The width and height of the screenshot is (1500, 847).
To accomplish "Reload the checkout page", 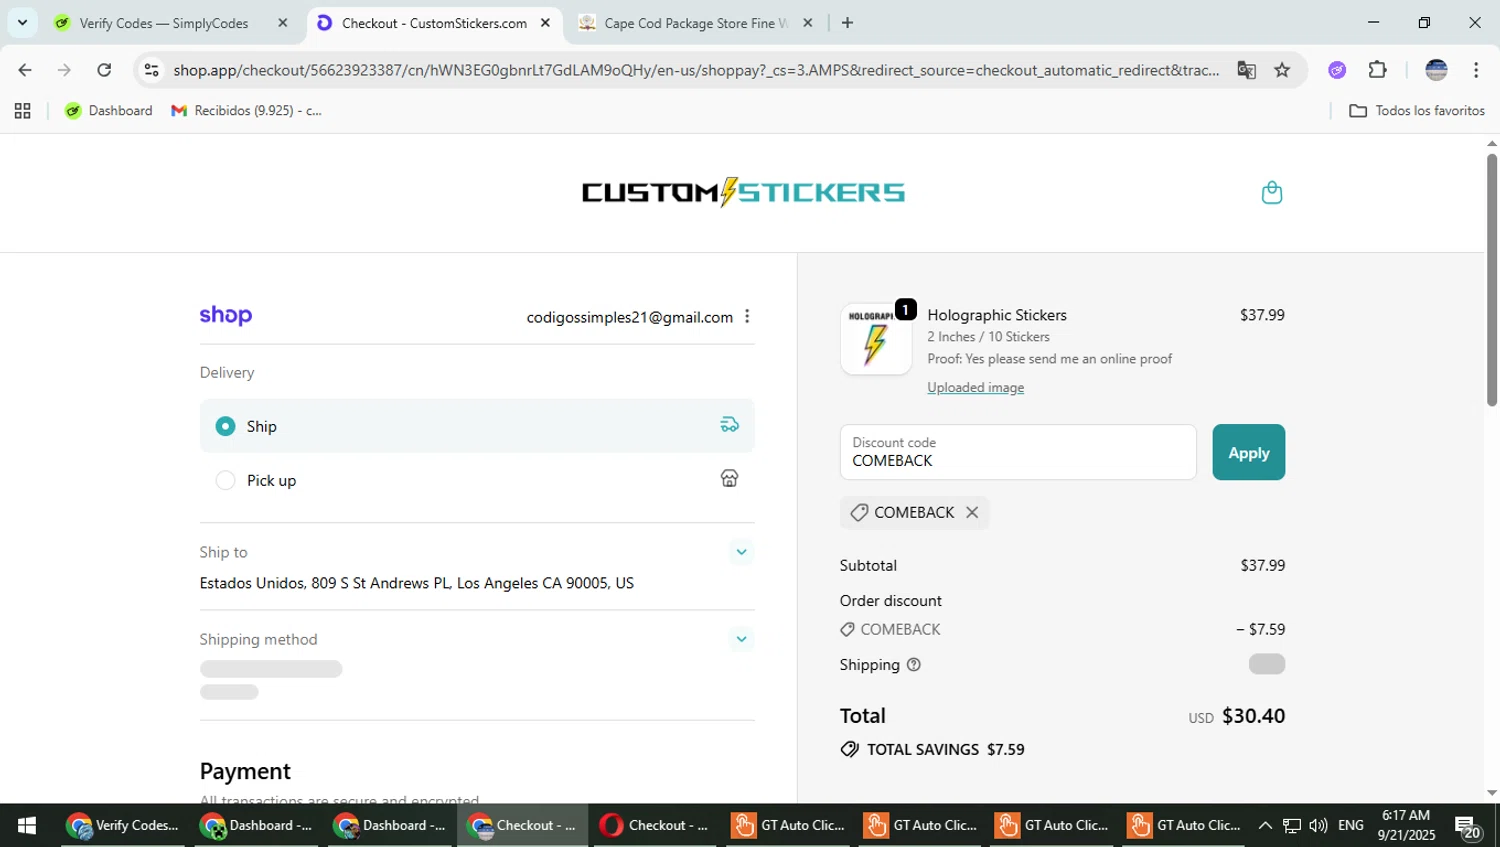I will (x=104, y=70).
